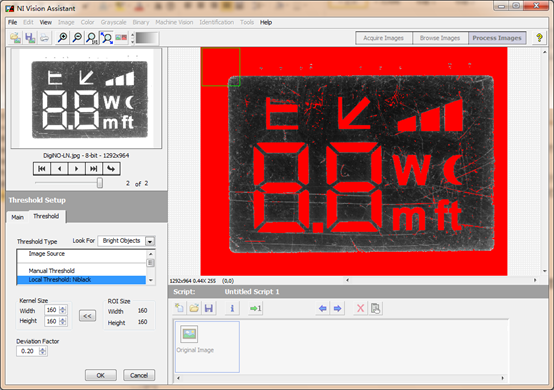This screenshot has width=554, height=390.
Task: Click the Cancel button
Action: click(139, 375)
